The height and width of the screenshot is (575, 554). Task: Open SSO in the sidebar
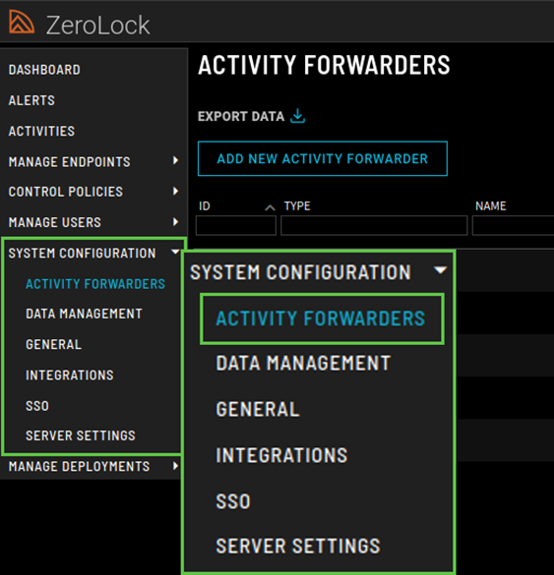tap(37, 406)
